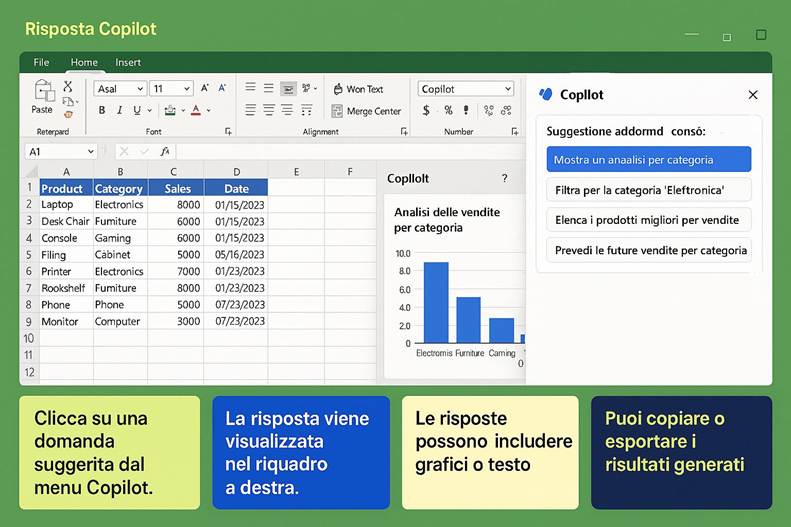Decrease font size with smaller A icon
Screen dimensions: 791x527
[222, 88]
